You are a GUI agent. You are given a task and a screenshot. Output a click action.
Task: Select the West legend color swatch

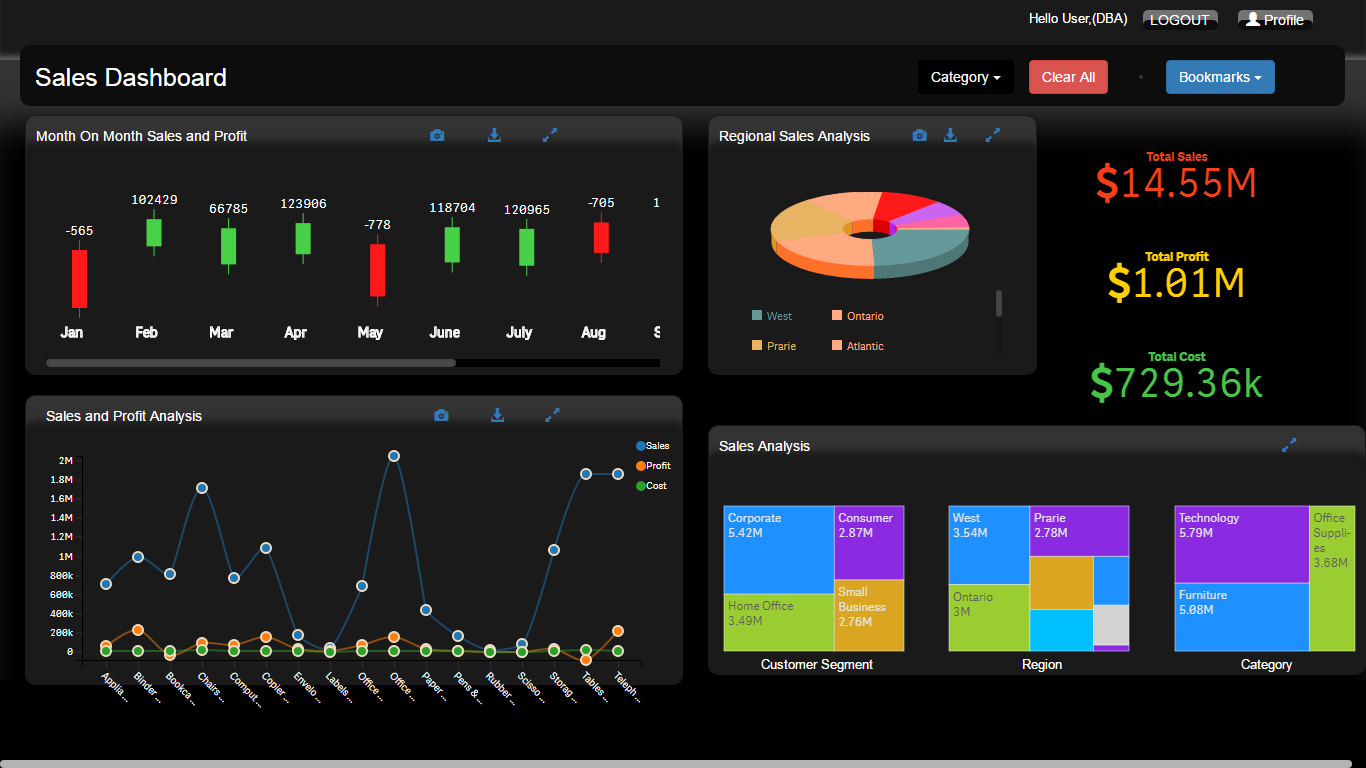[757, 316]
